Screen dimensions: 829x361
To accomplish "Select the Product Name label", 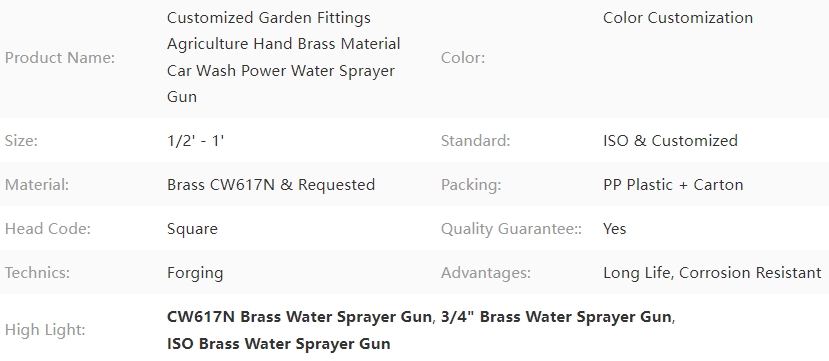I will click(x=60, y=58).
